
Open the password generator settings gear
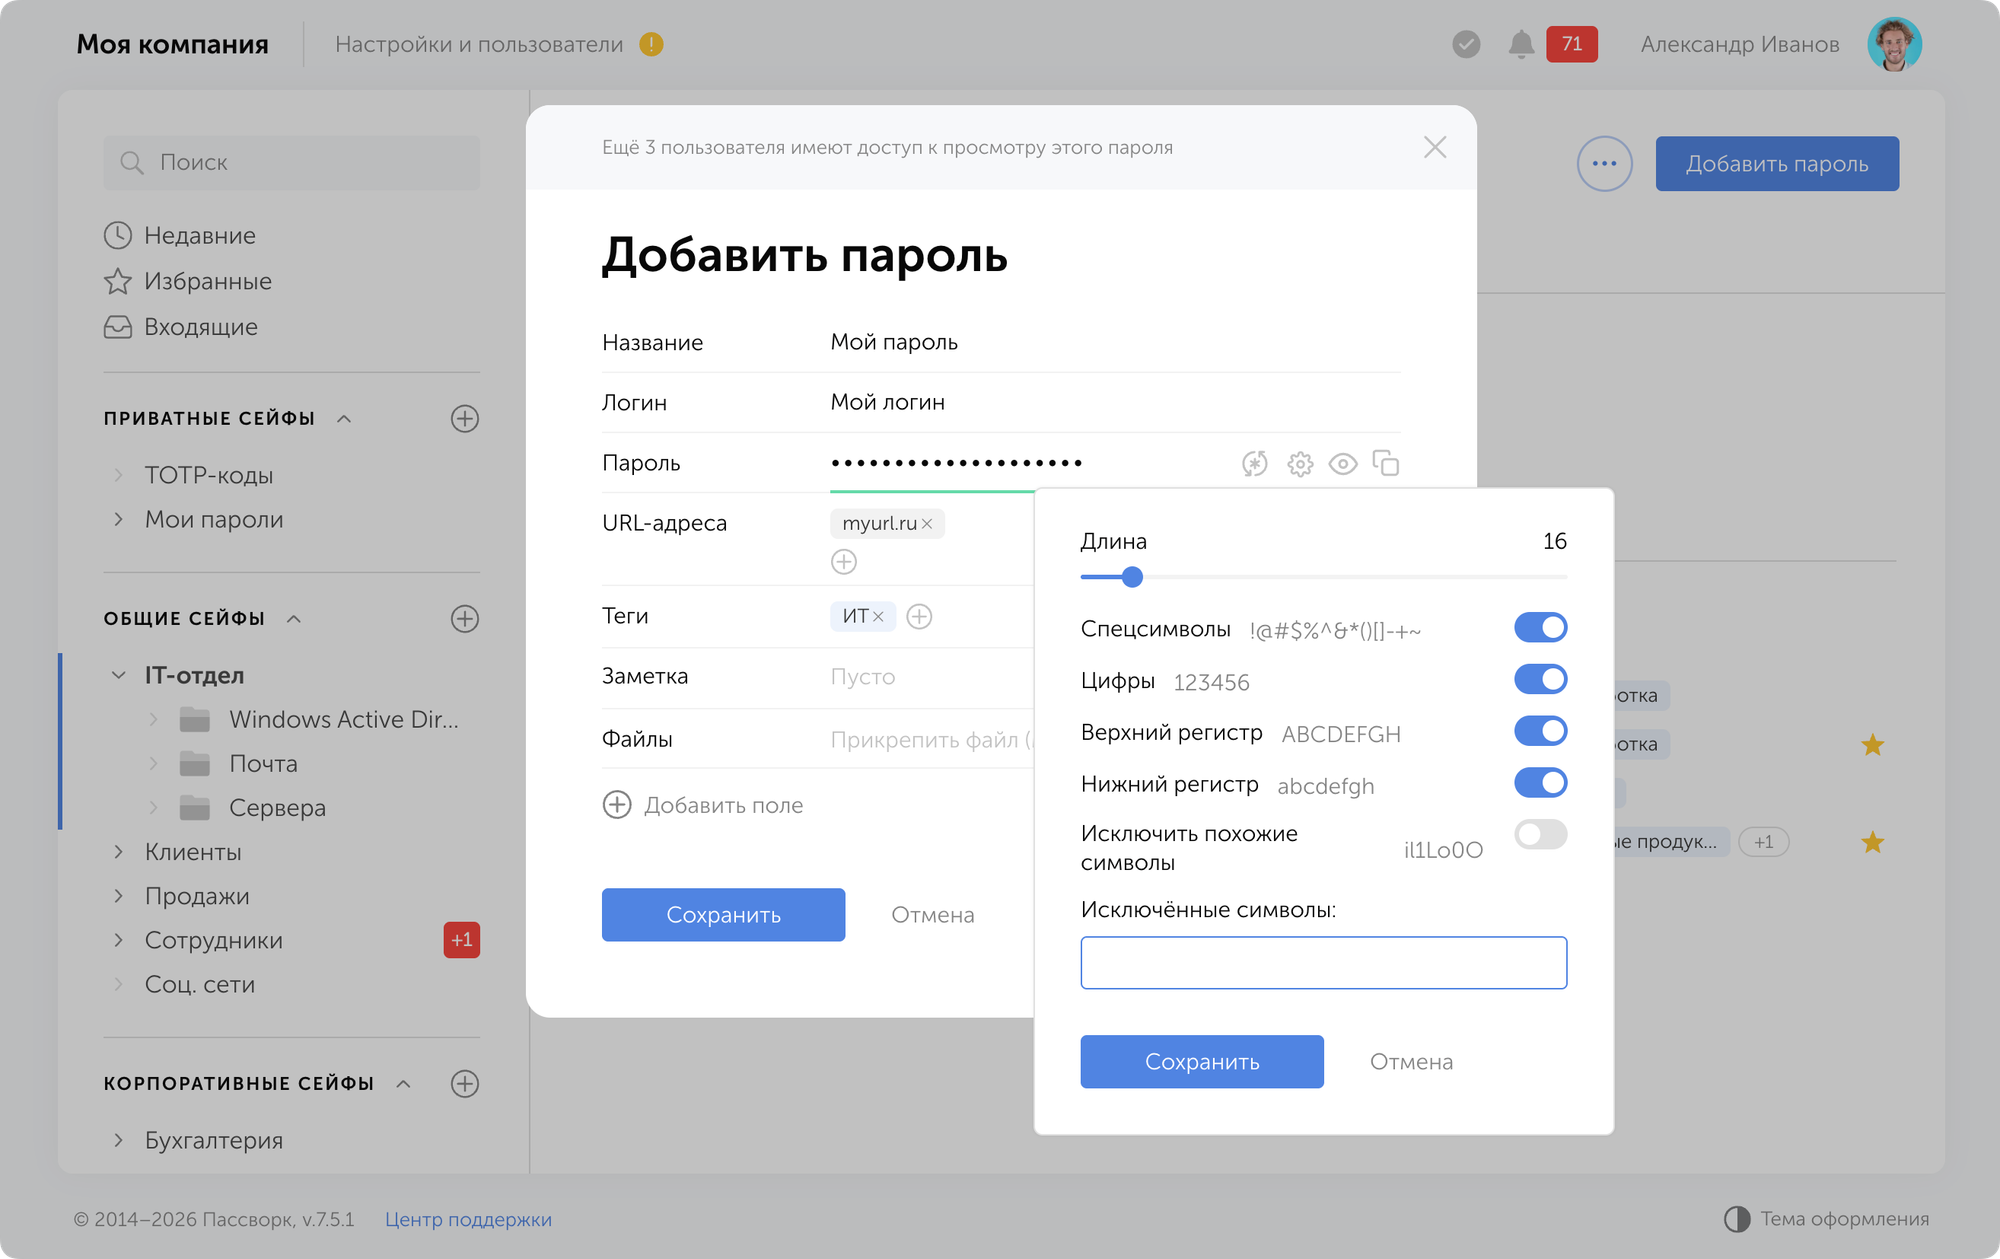(1299, 463)
